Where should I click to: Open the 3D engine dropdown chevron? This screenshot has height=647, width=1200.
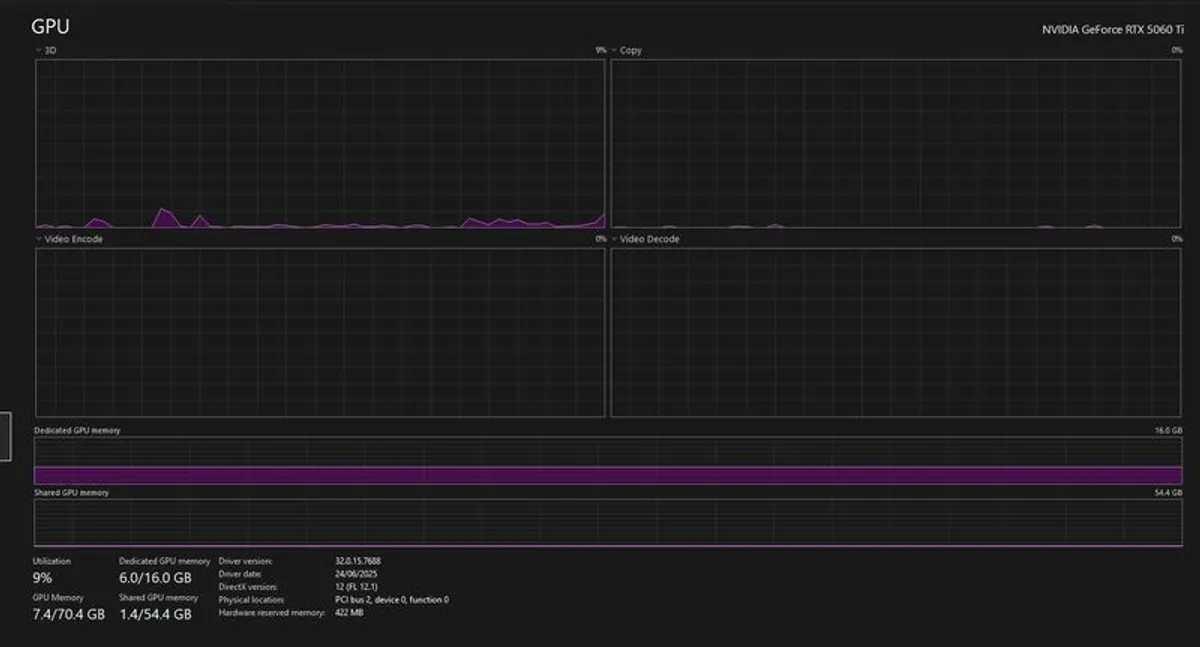pyautogui.click(x=39, y=50)
